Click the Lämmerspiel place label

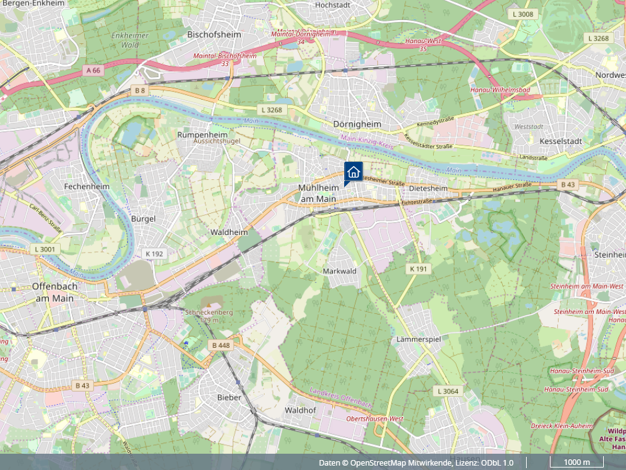[419, 339]
